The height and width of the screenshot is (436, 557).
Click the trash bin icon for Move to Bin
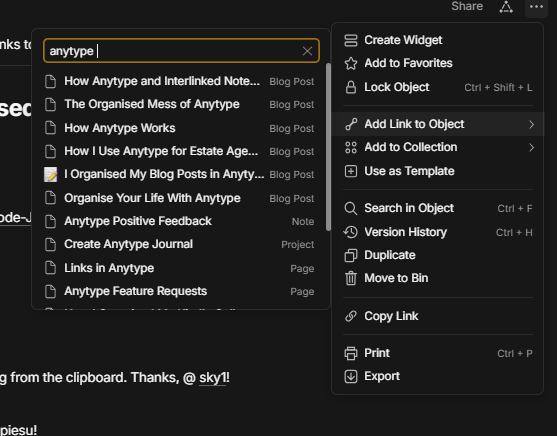[351, 278]
